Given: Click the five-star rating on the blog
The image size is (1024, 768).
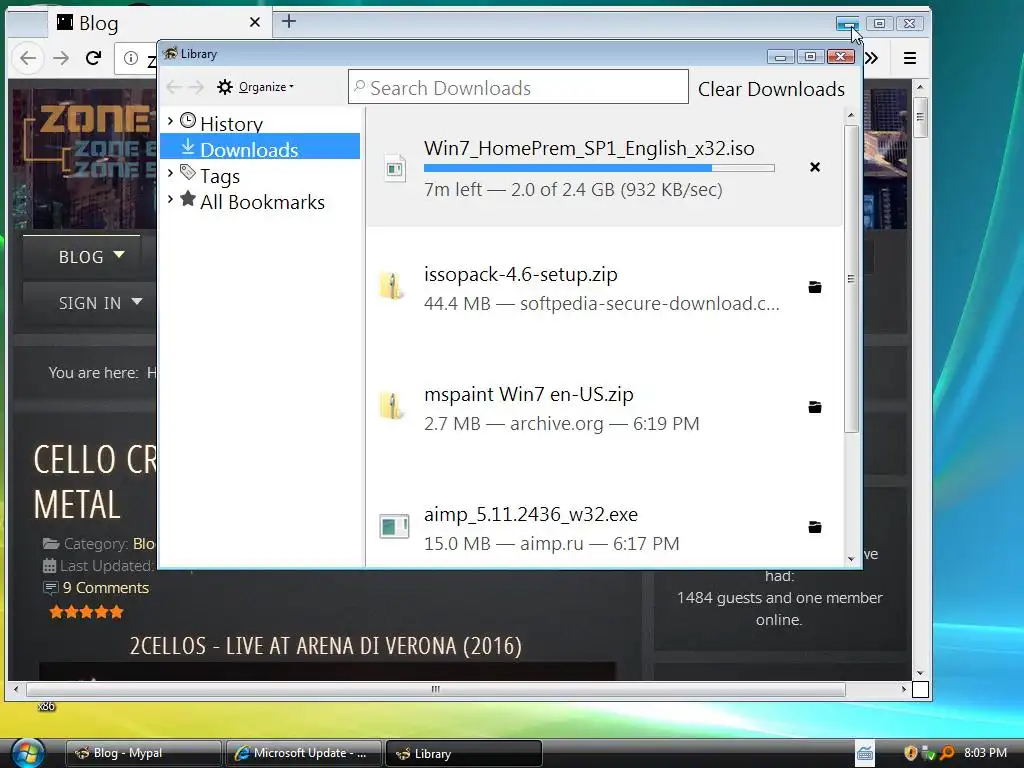Looking at the screenshot, I should point(86,612).
